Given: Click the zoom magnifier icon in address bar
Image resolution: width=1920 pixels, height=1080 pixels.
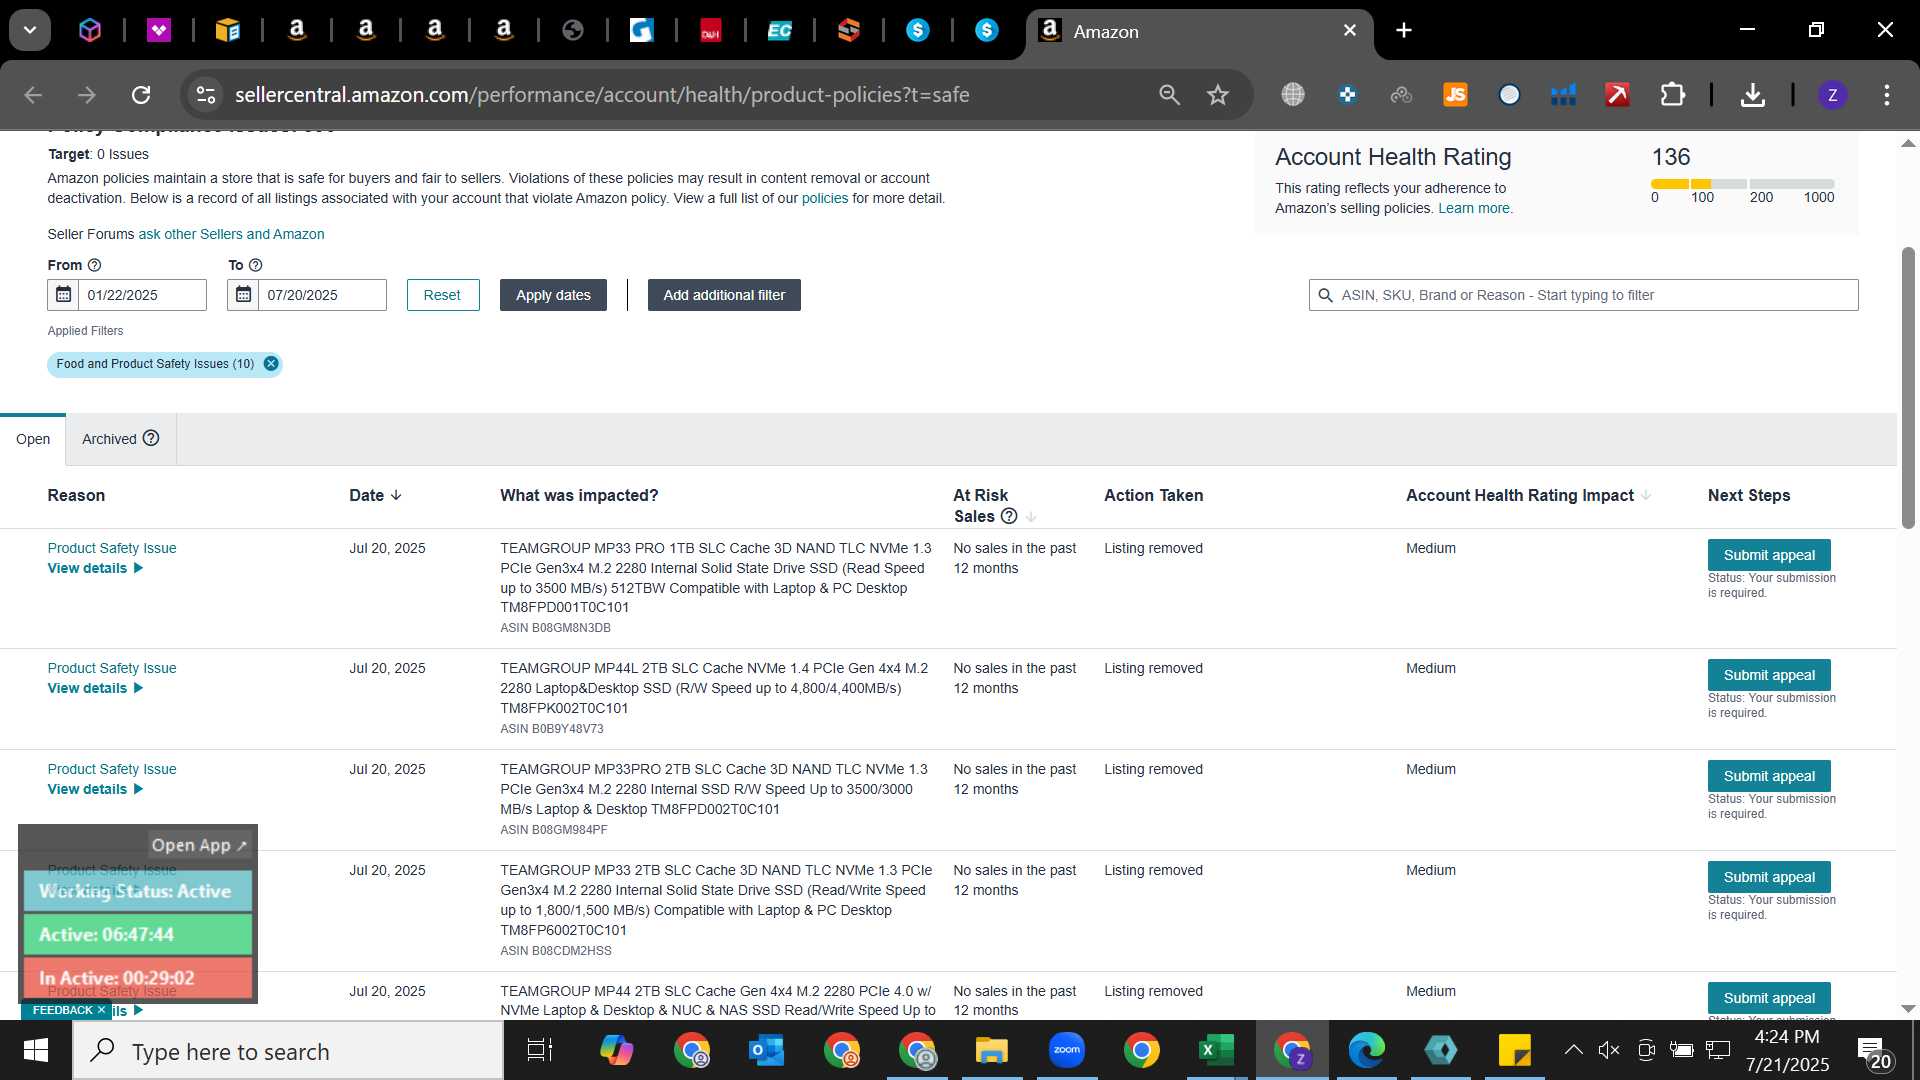Looking at the screenshot, I should 1169,95.
